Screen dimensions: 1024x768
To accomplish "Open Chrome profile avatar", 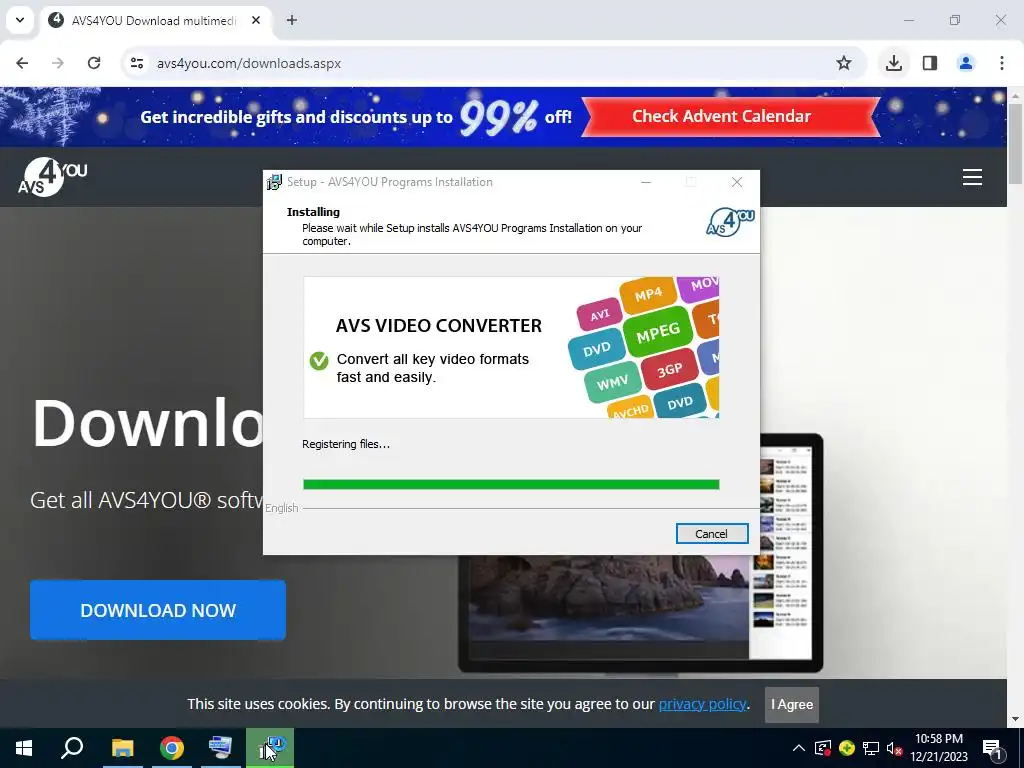I will pyautogui.click(x=966, y=63).
